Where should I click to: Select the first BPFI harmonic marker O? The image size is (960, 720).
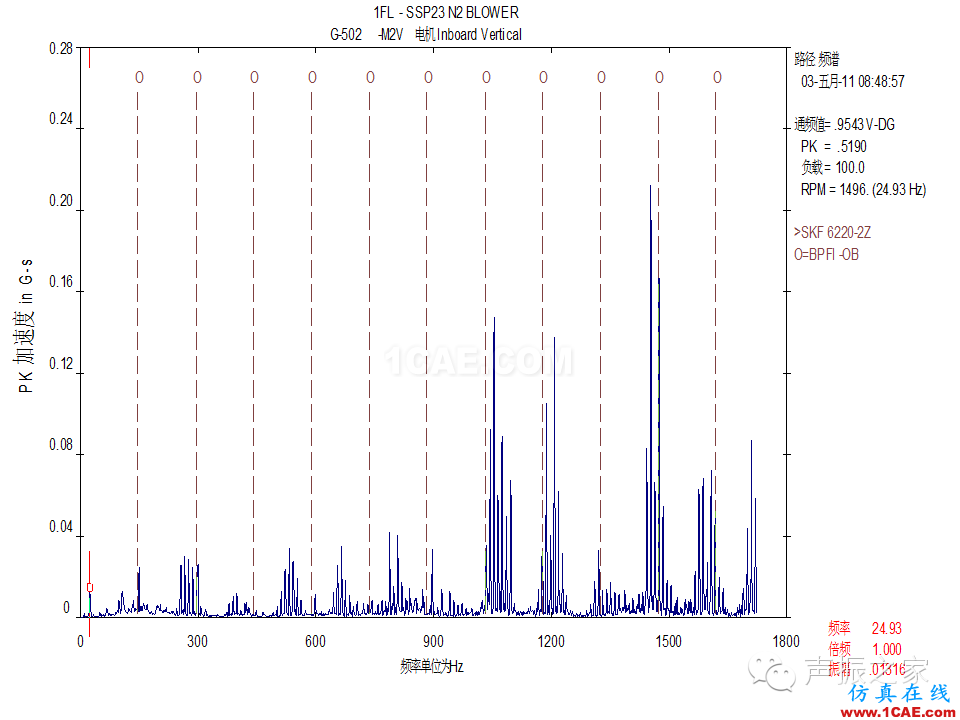(140, 78)
